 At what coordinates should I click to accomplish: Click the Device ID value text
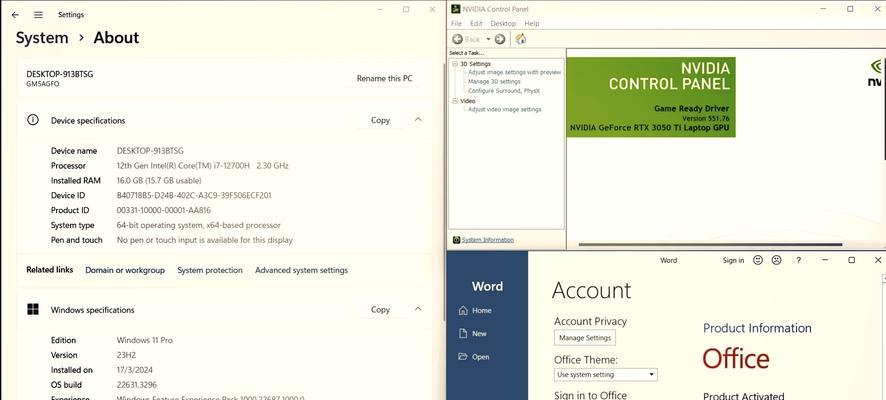[x=194, y=195]
